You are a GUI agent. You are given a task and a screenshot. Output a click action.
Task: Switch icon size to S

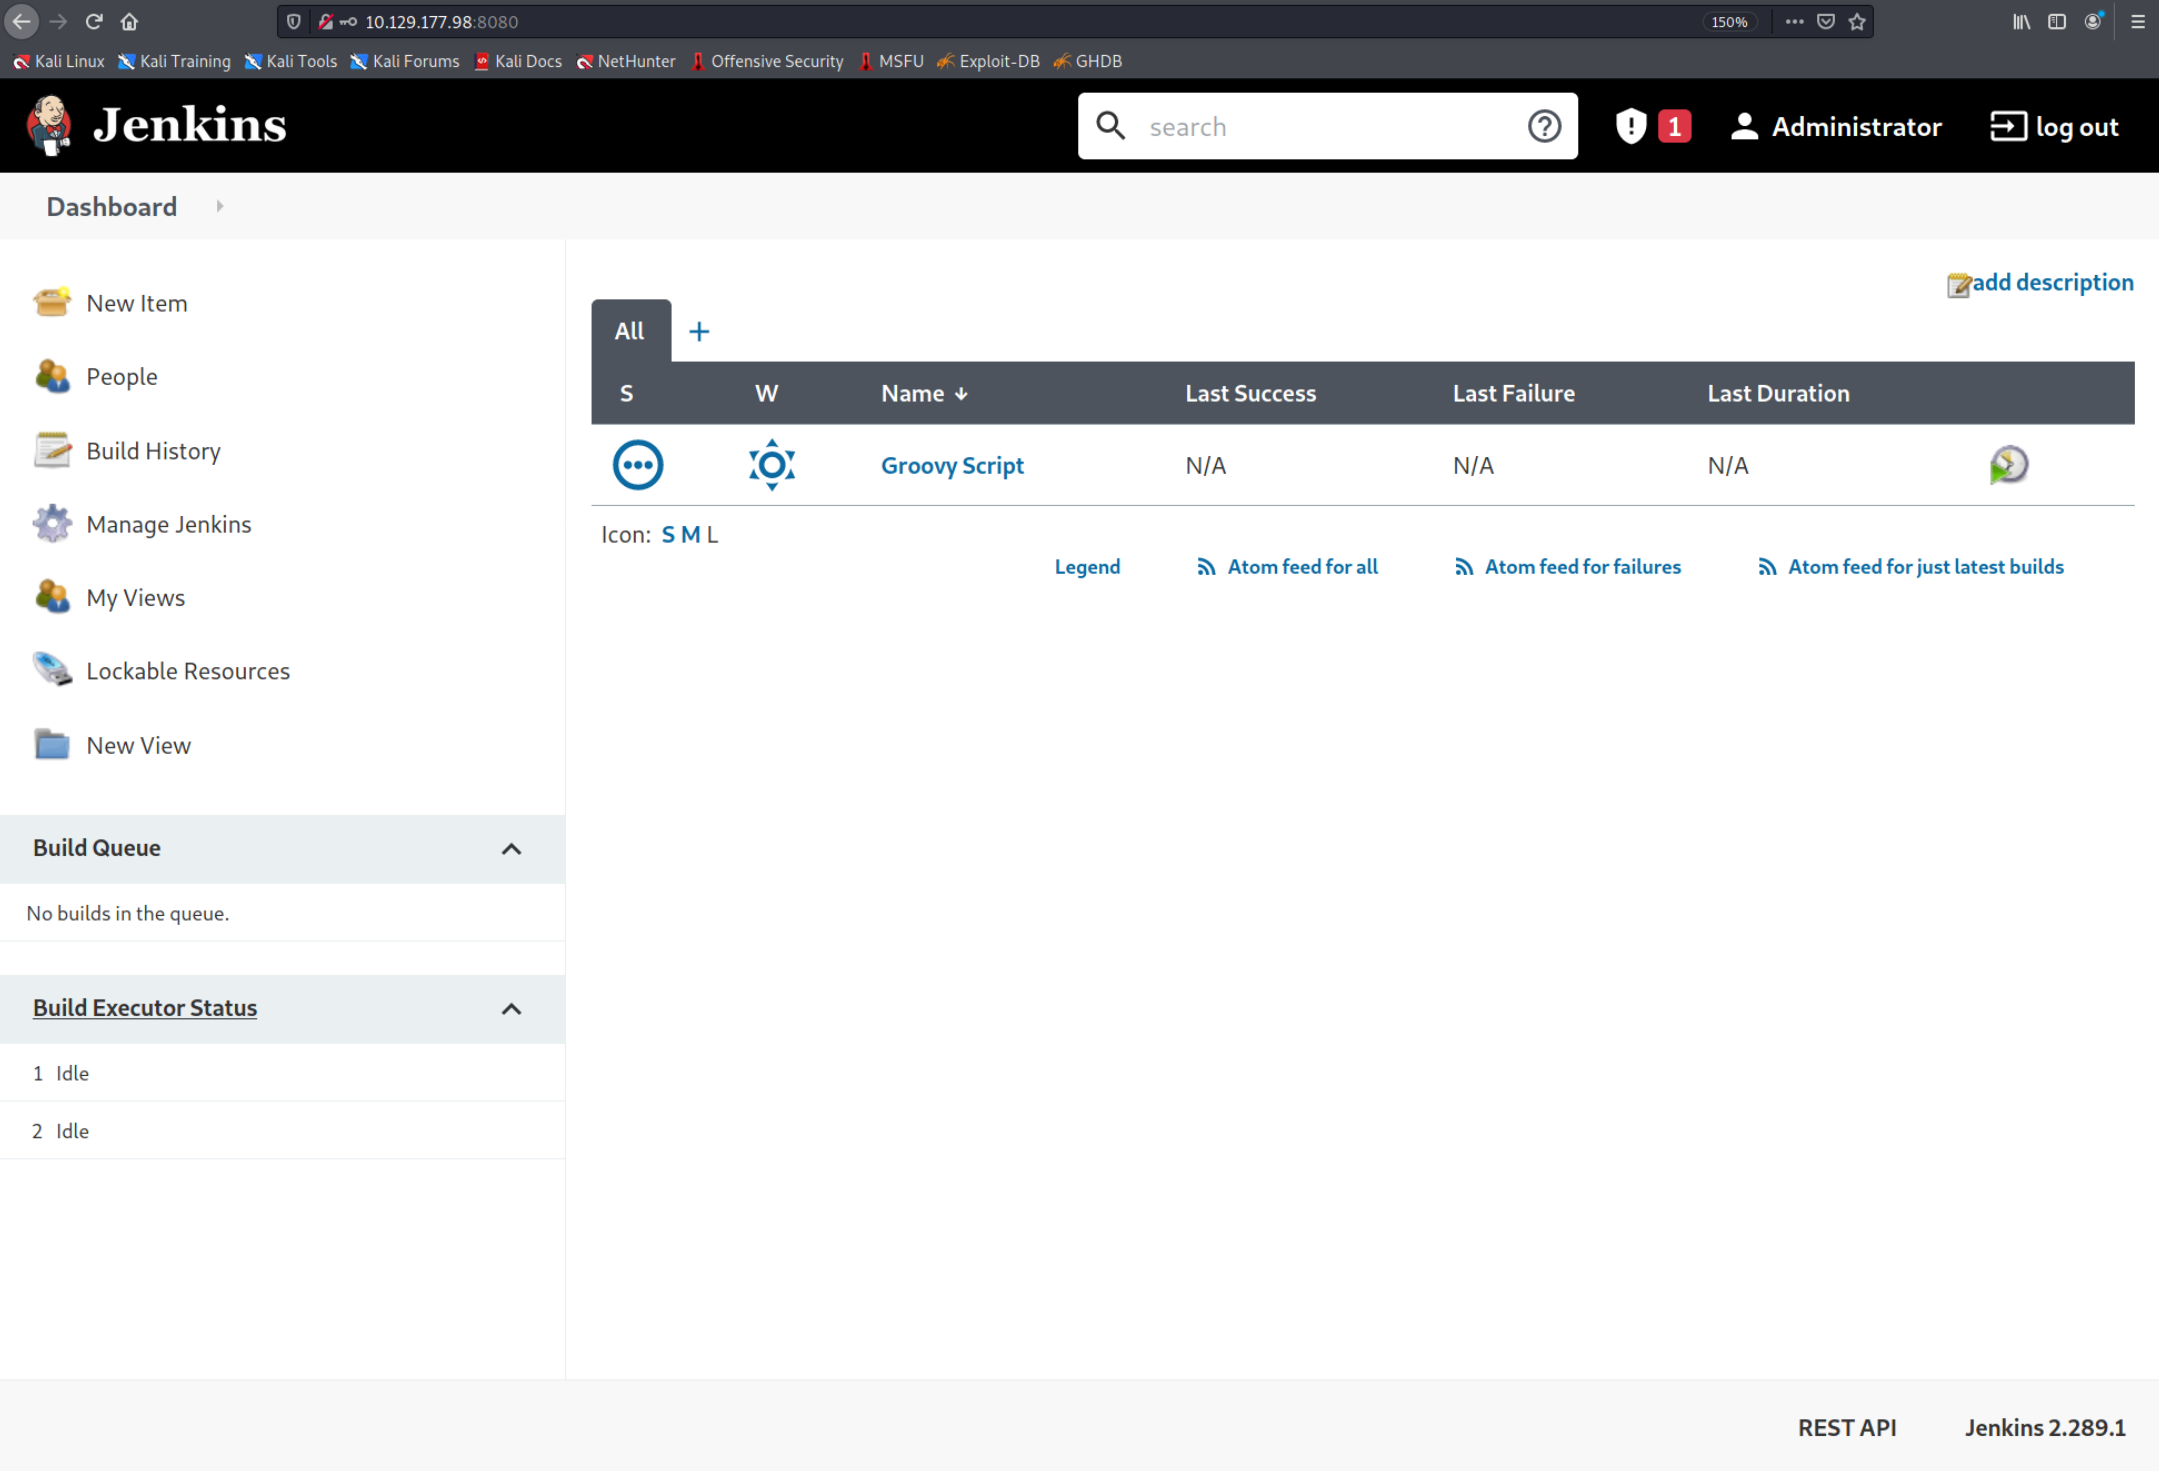(x=668, y=534)
